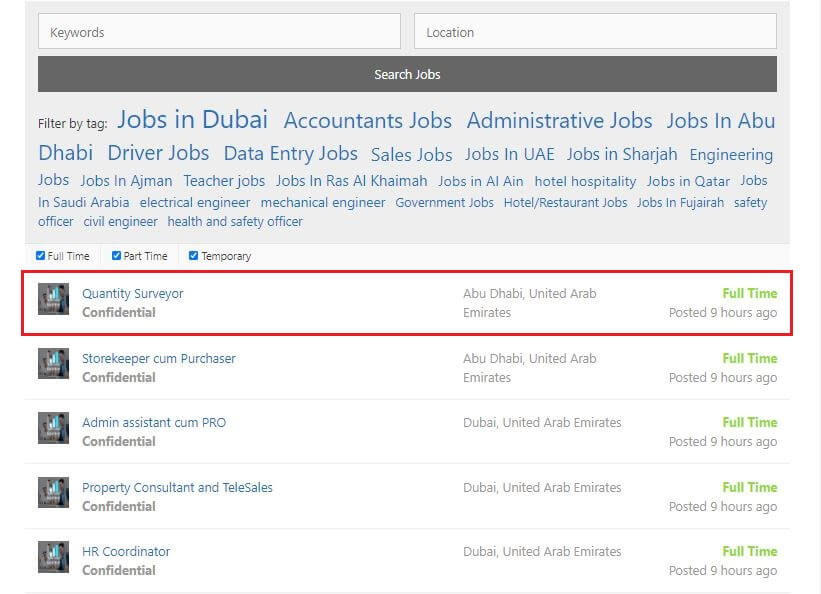Open the HR Coordinator job listing

(x=126, y=552)
